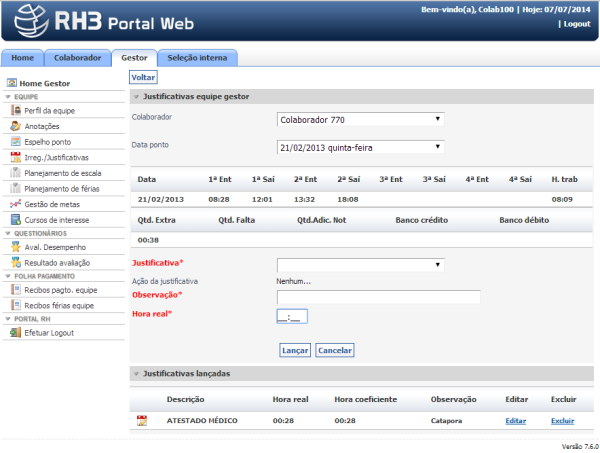Collapse the Justificativas lançadas section
The height and width of the screenshot is (453, 600).
[137, 374]
